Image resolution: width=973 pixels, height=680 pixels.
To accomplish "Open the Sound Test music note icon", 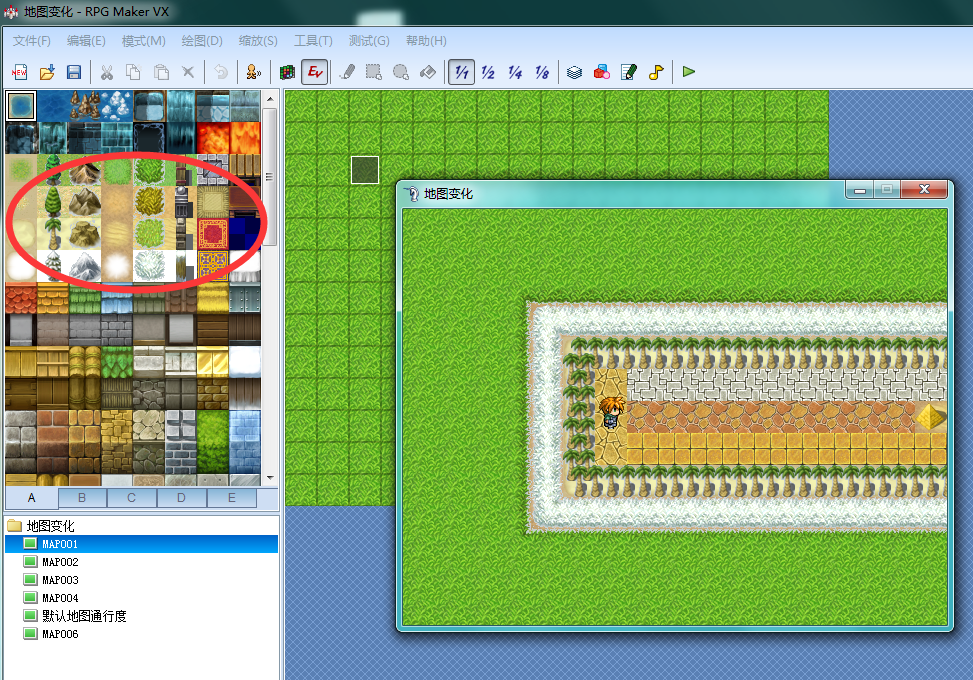I will click(x=656, y=72).
